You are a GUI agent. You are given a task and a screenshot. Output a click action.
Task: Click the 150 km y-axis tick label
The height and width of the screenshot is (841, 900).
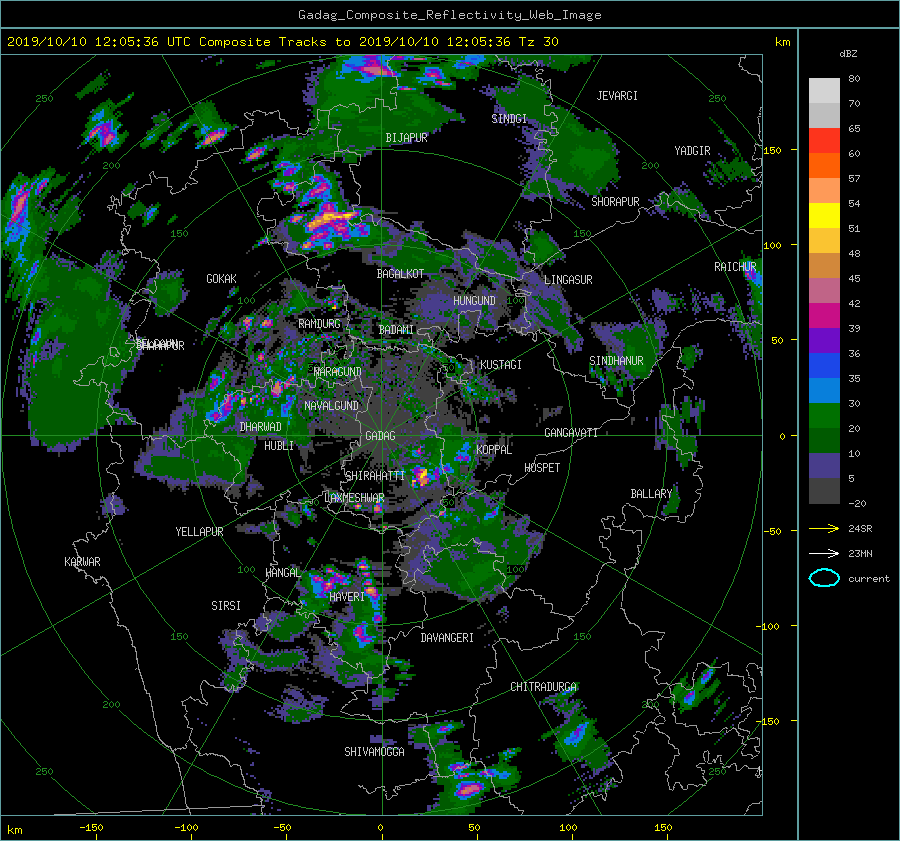click(773, 150)
